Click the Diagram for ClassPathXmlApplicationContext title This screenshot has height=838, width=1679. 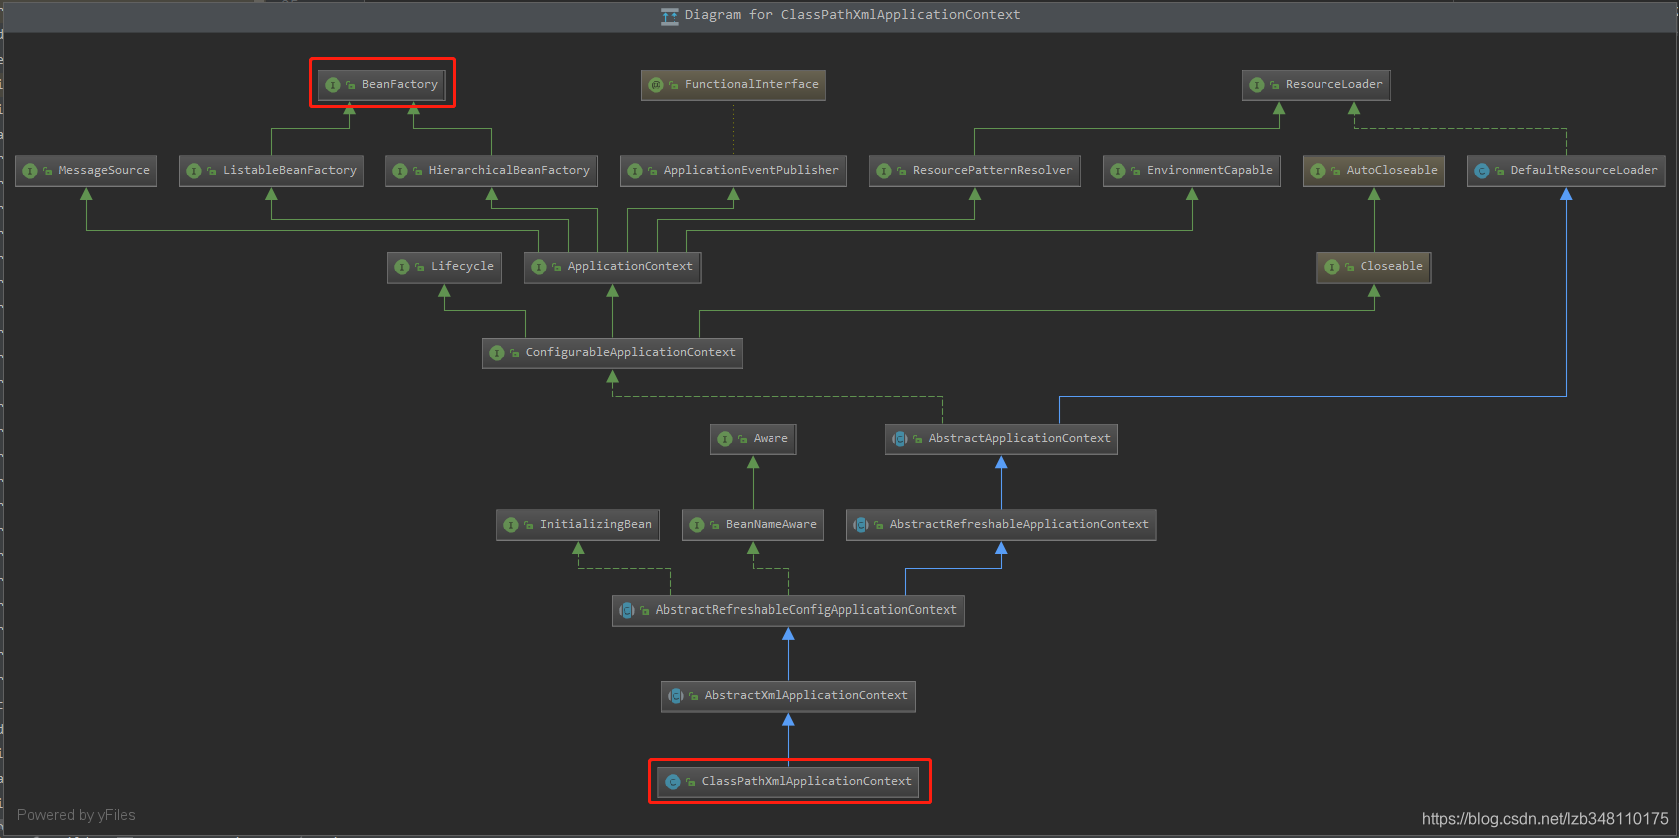click(x=852, y=15)
